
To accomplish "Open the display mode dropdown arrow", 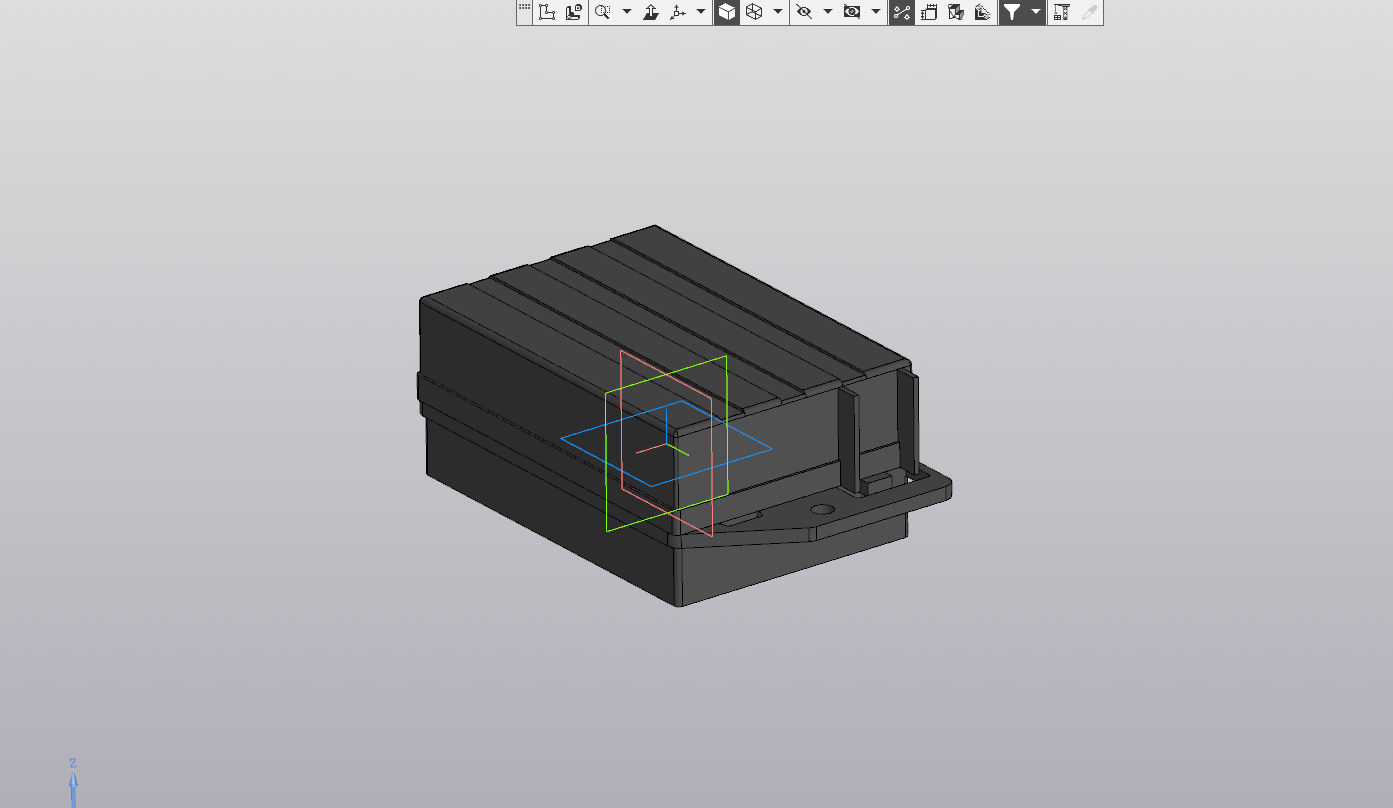I will [778, 12].
